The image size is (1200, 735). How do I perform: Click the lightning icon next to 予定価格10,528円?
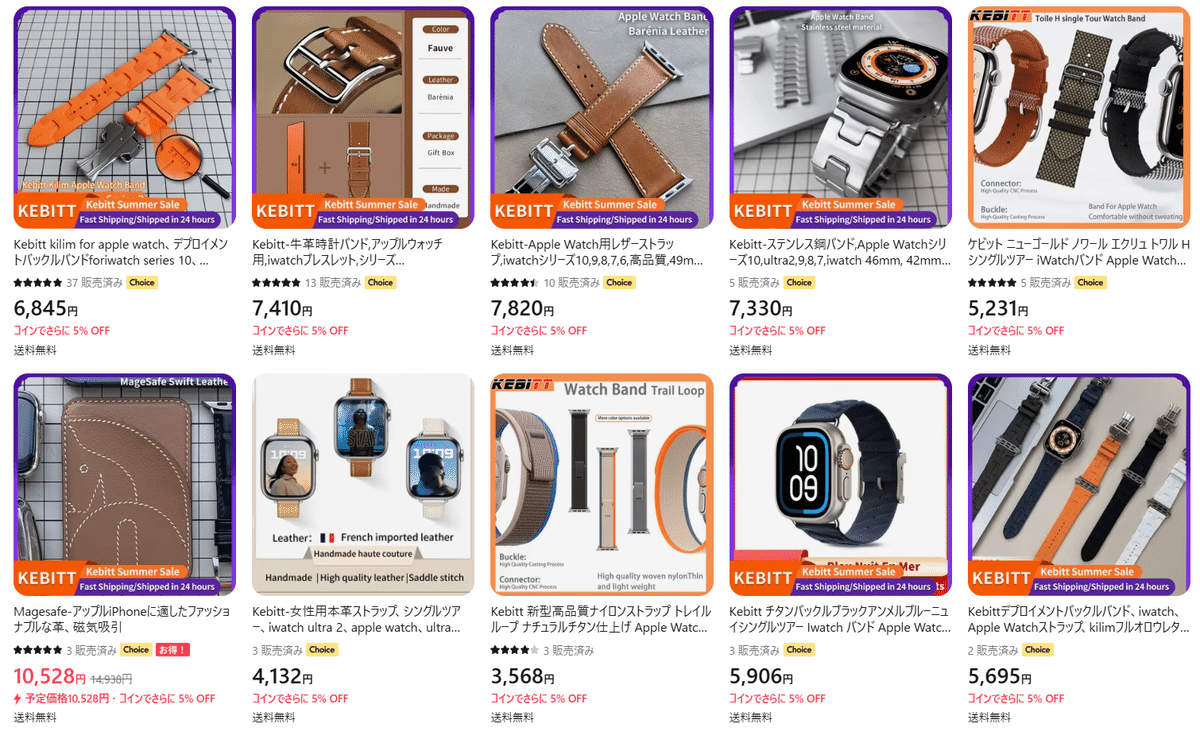pos(18,699)
